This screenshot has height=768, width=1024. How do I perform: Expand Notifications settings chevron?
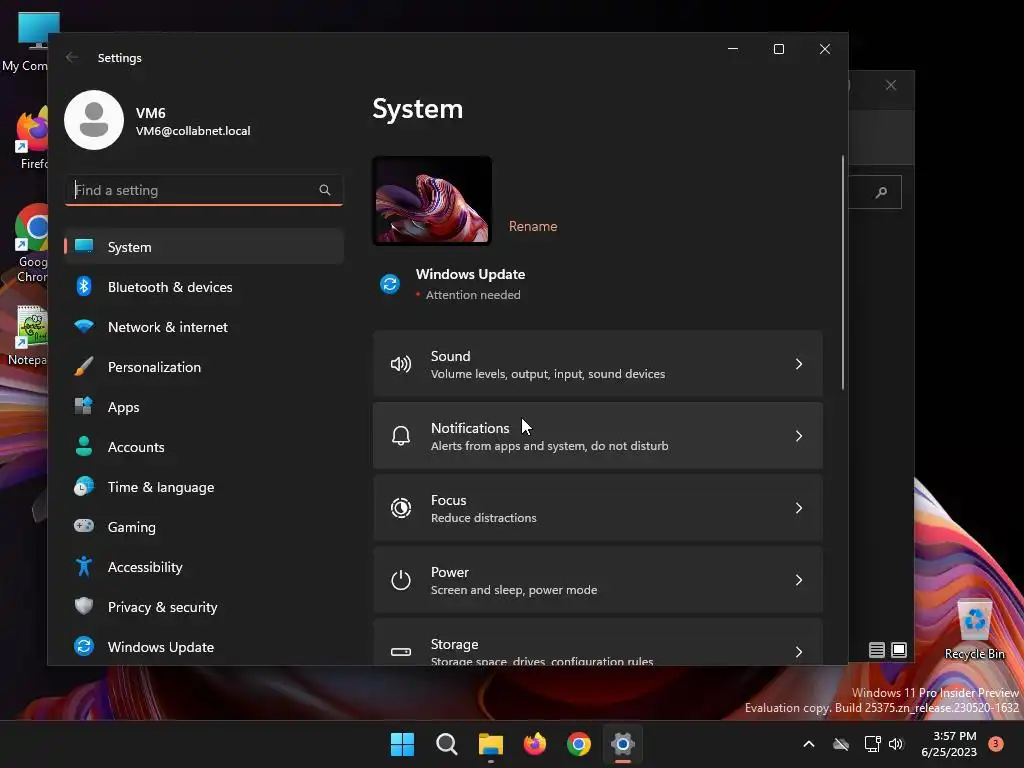799,436
